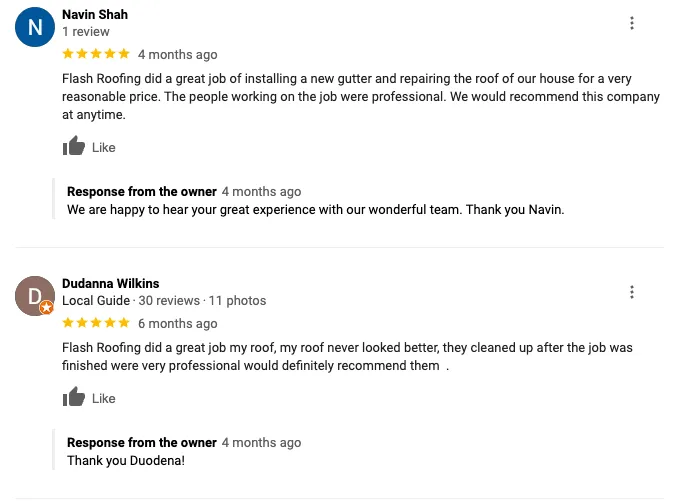Image resolution: width=676 pixels, height=501 pixels.
Task: Open the three-dot menu for Navin Shah's review
Action: (632, 23)
